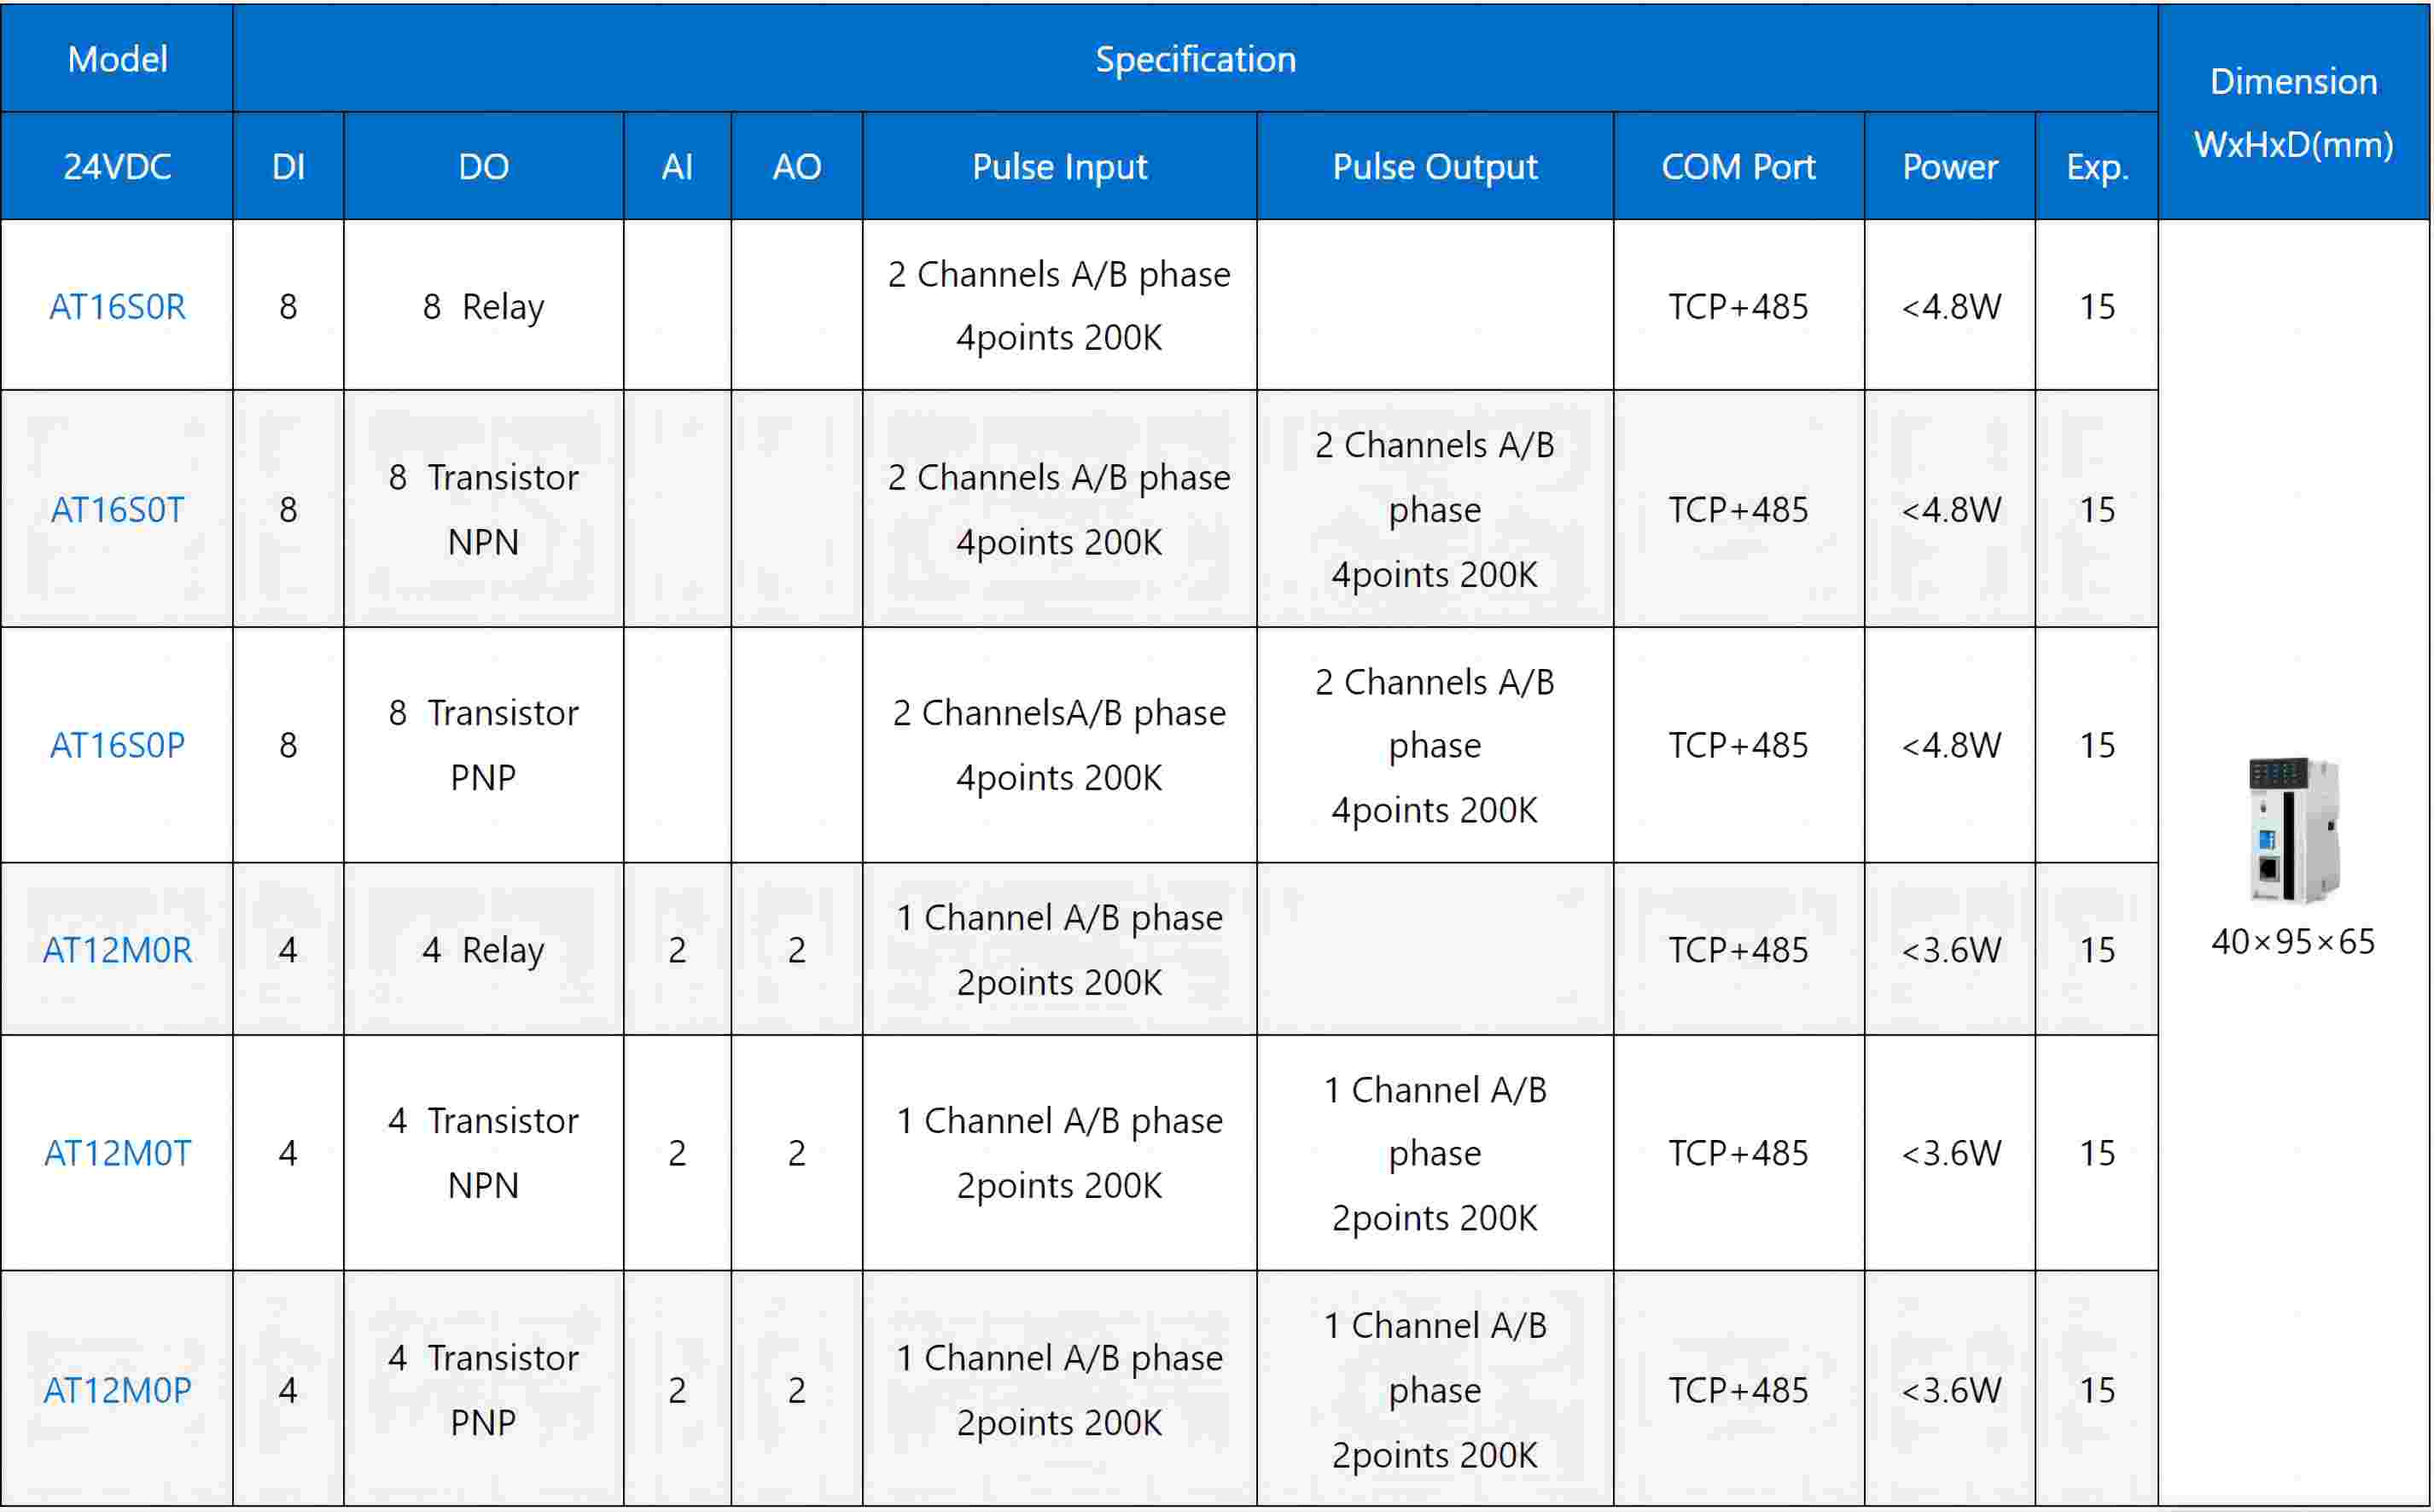Click the Exp. column header
Screen dimensions: 2434x1512
2097,166
